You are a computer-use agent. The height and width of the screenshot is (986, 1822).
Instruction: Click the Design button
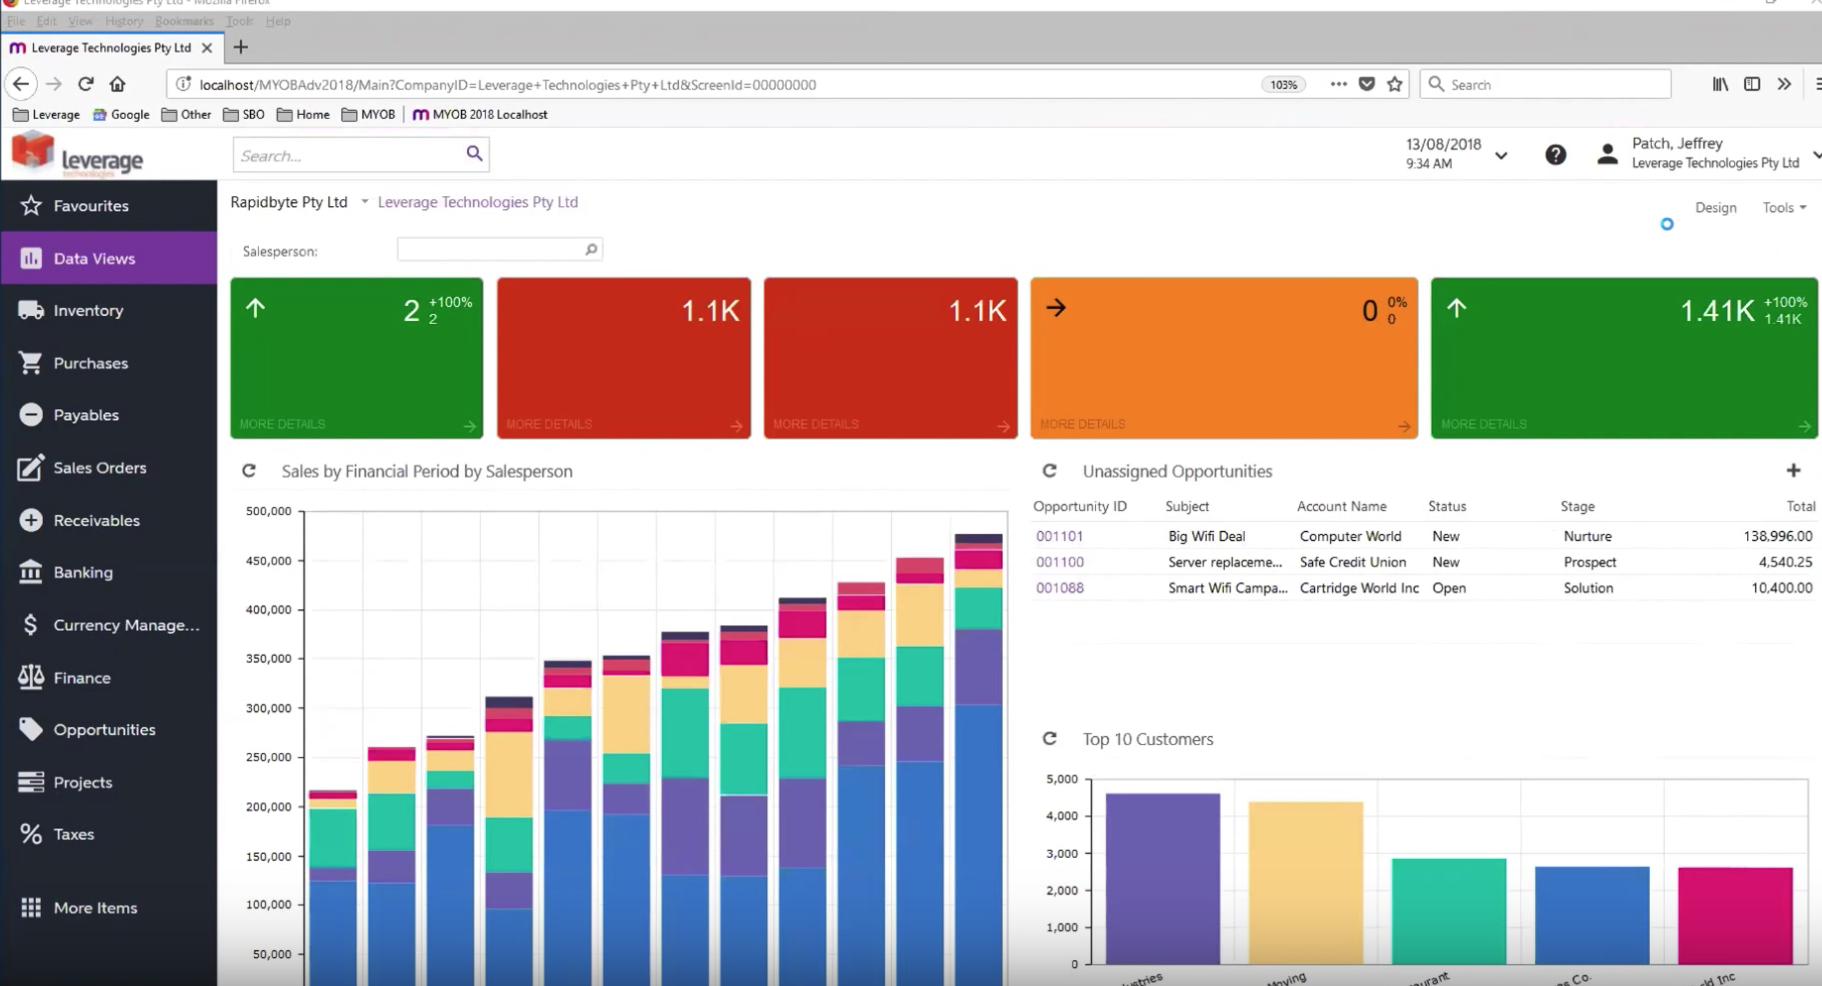click(1715, 208)
